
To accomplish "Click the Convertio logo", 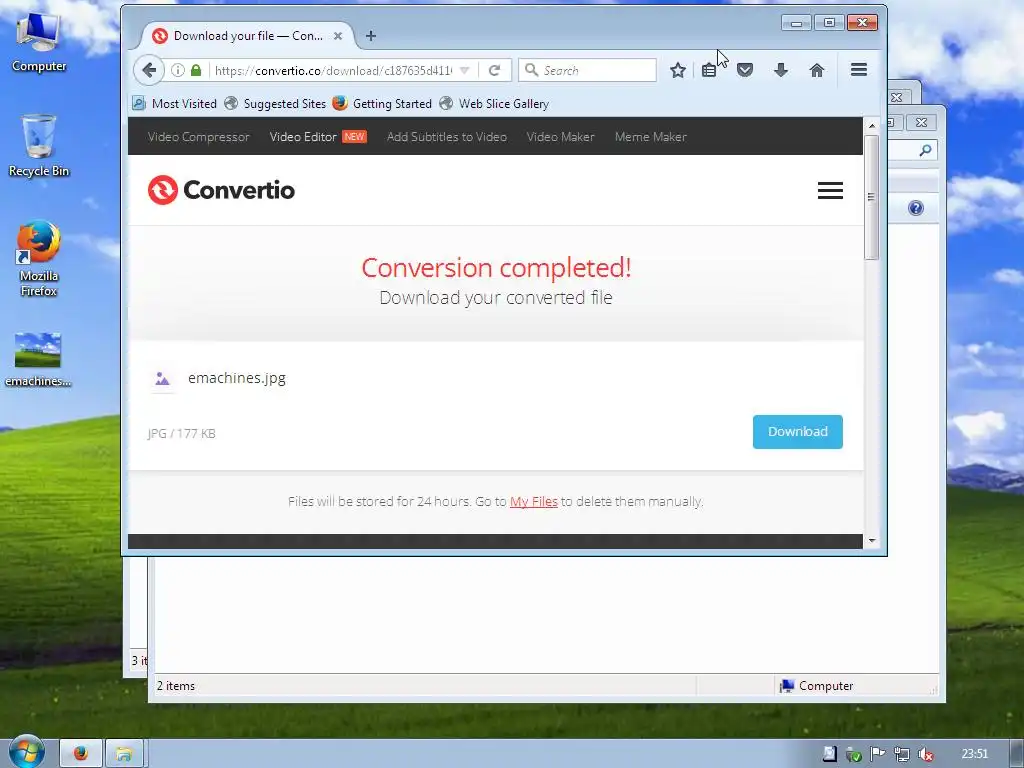I will click(221, 190).
